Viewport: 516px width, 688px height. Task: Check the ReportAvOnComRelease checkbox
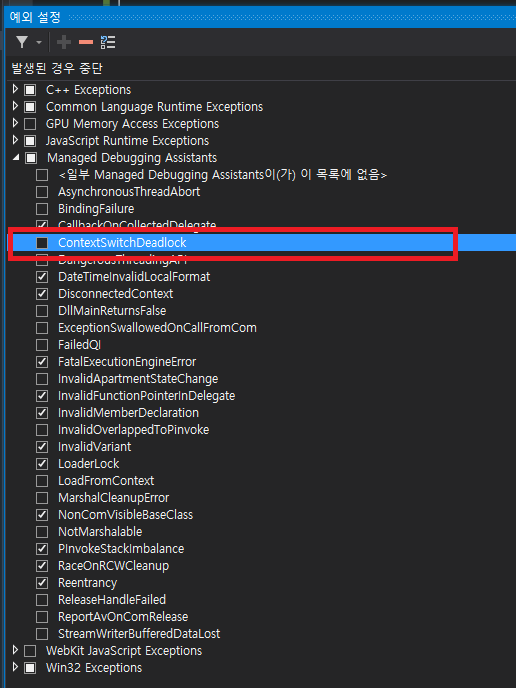coord(42,617)
